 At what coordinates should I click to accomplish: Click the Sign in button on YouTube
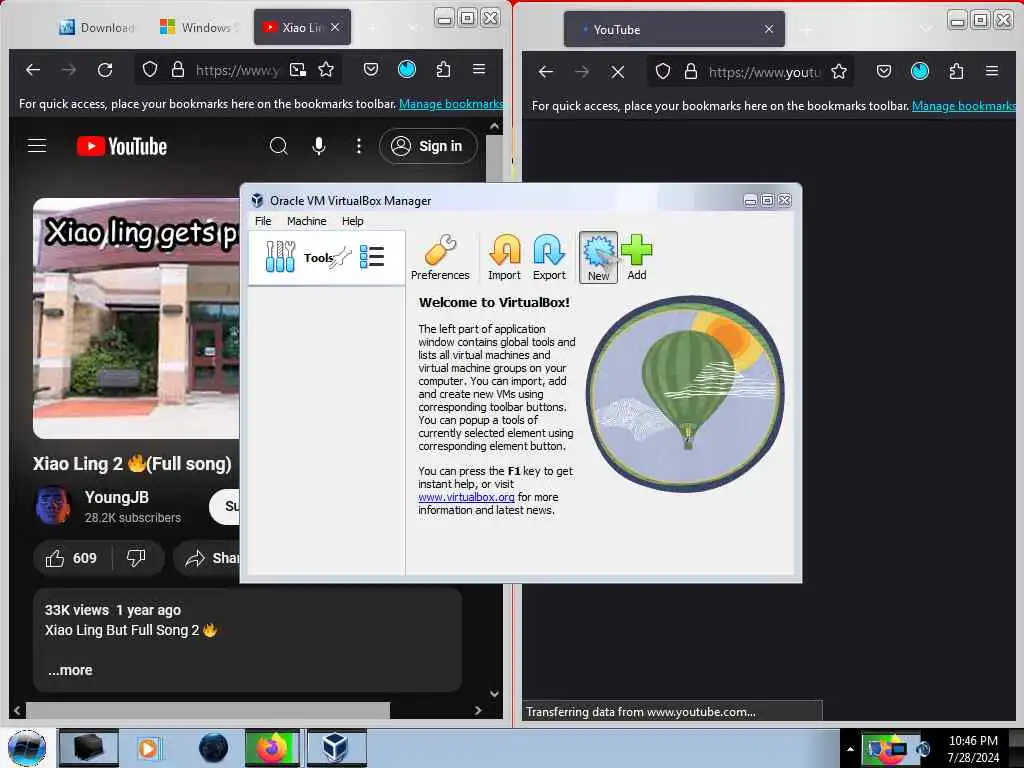coord(428,146)
